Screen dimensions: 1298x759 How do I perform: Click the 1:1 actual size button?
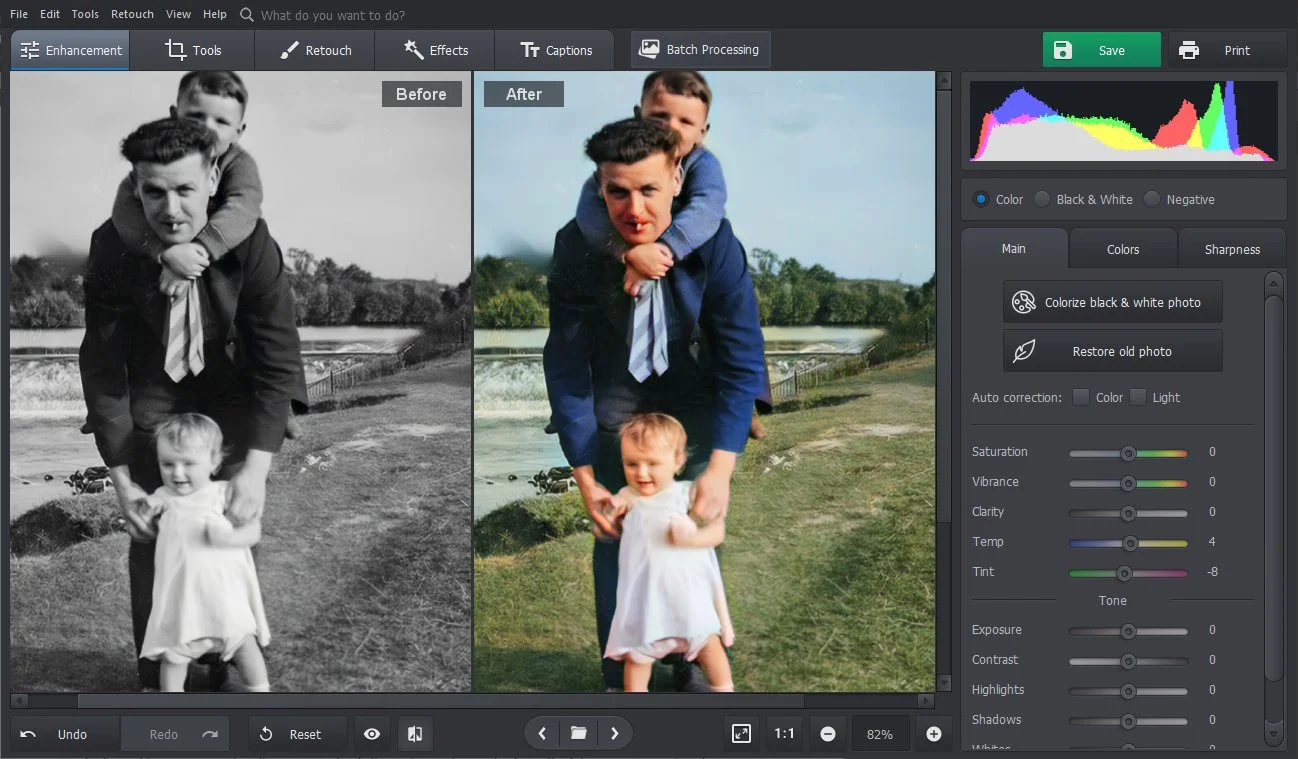784,734
